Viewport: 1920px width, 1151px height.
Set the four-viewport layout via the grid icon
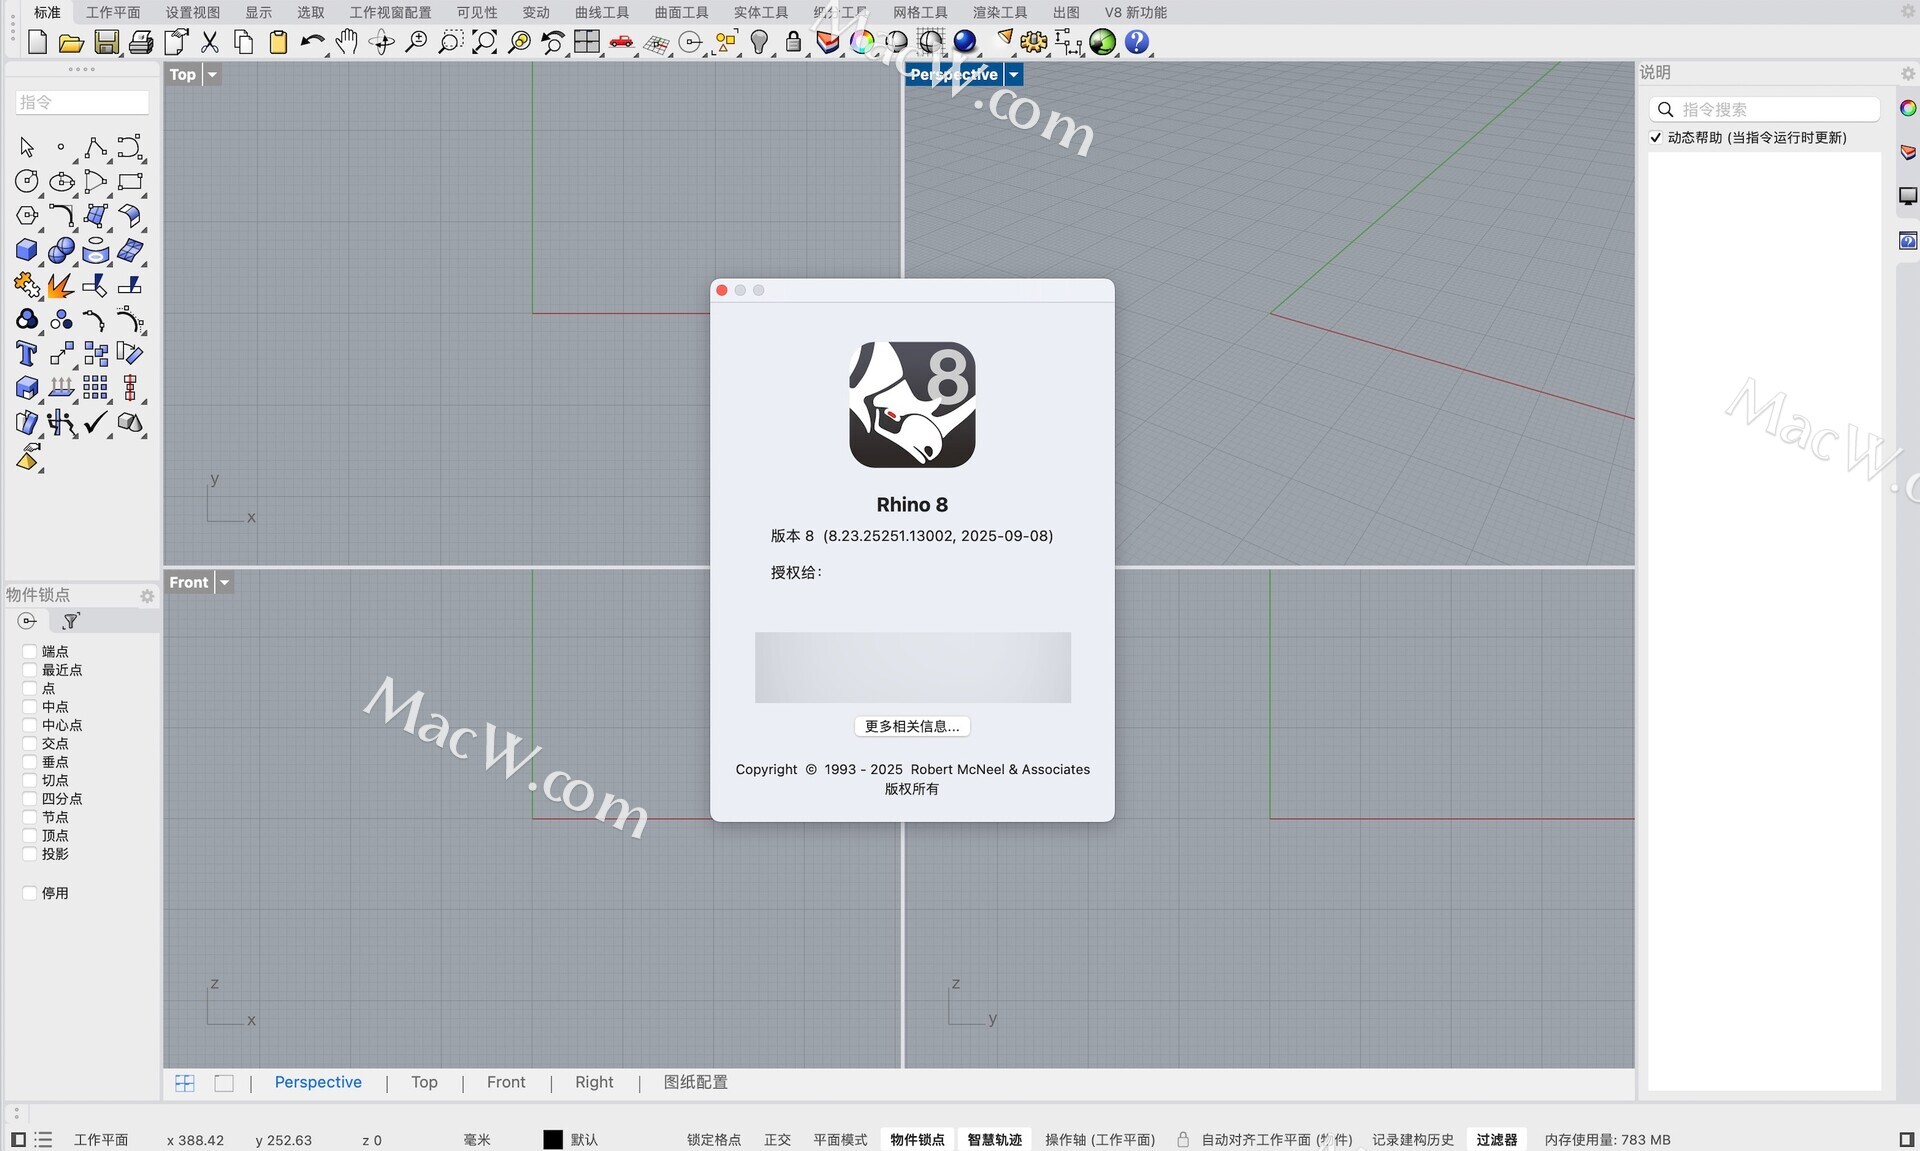(587, 42)
